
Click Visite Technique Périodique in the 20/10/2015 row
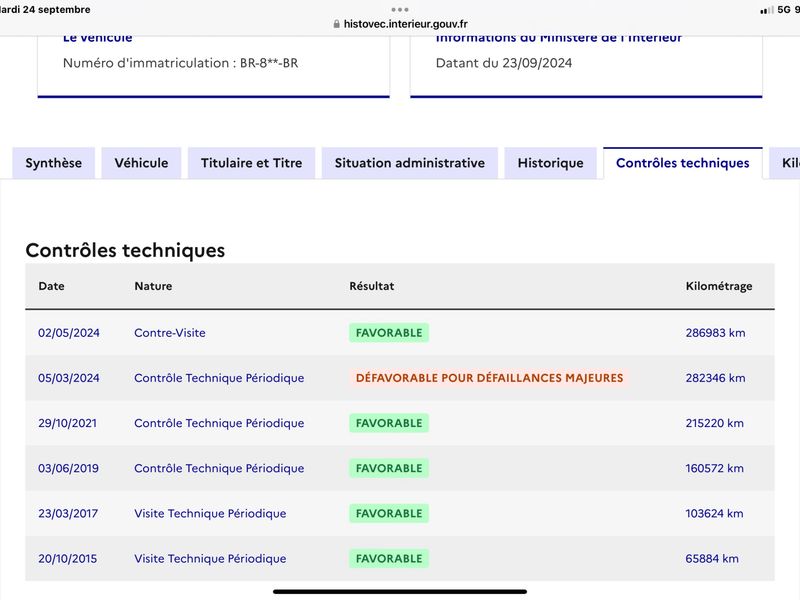(x=210, y=559)
